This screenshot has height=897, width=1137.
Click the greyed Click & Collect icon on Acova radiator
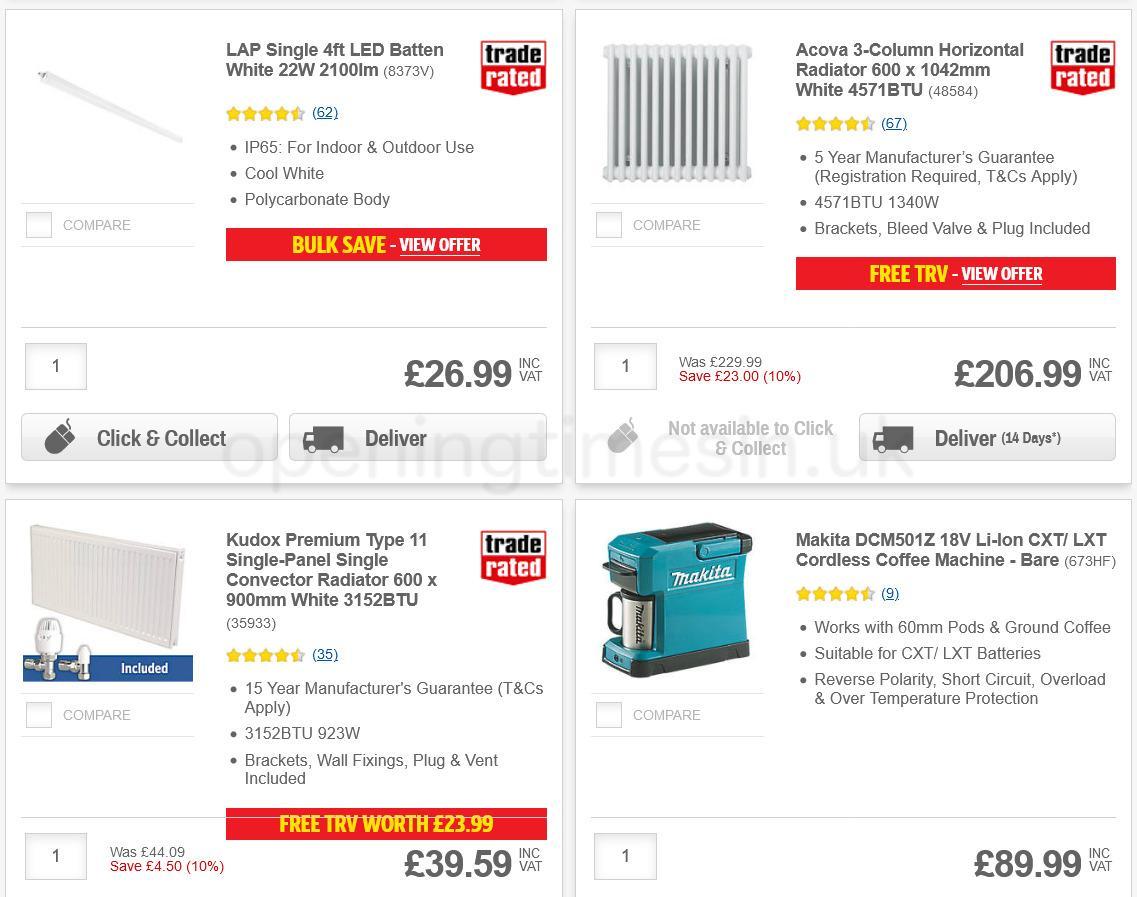(x=623, y=437)
